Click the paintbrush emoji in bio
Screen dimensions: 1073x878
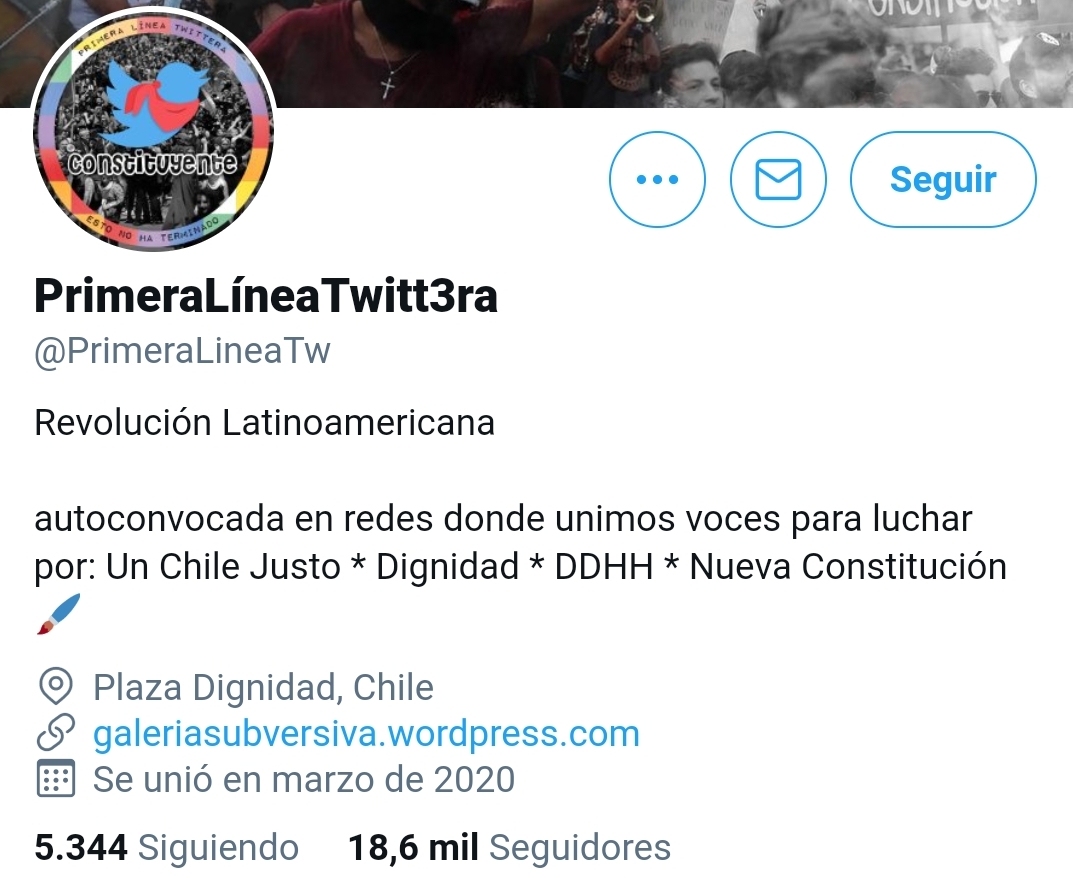coord(58,614)
